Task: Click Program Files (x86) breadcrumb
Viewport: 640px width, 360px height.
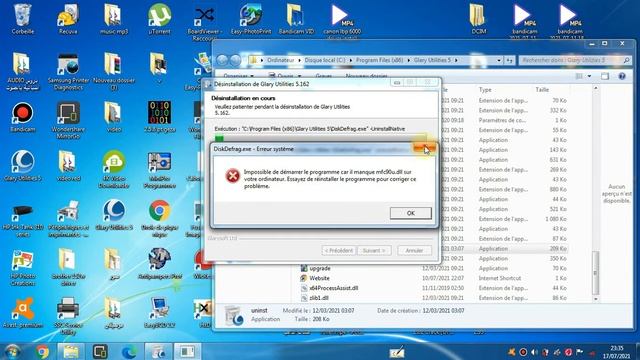Action: [379, 60]
